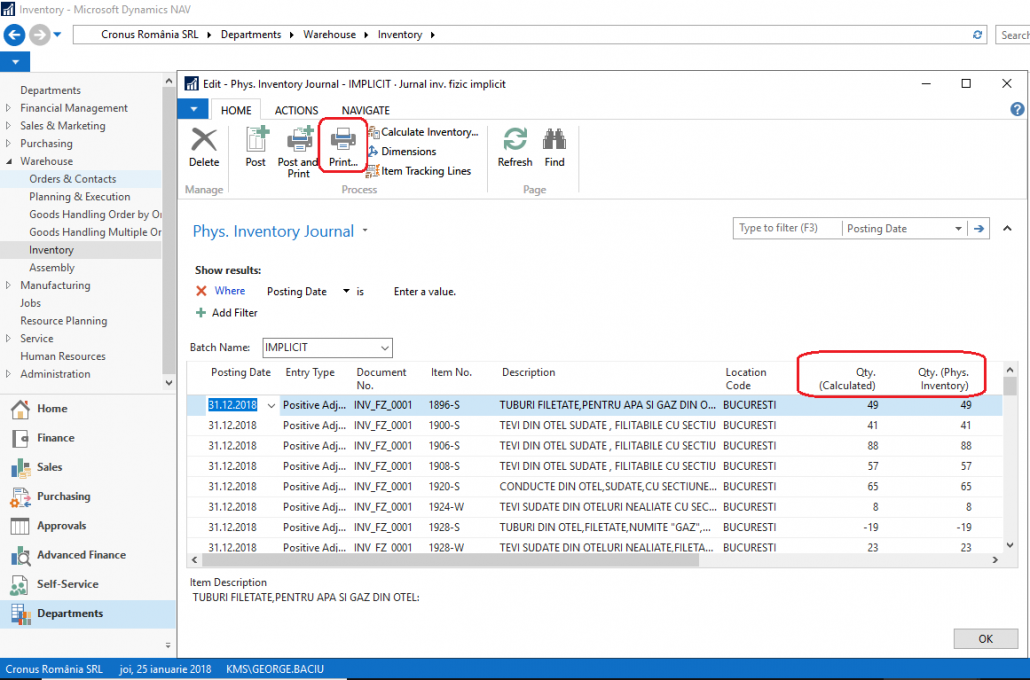Screen dimensions: 1030x680
Task: Select the Post and Print icon
Action: click(x=298, y=148)
